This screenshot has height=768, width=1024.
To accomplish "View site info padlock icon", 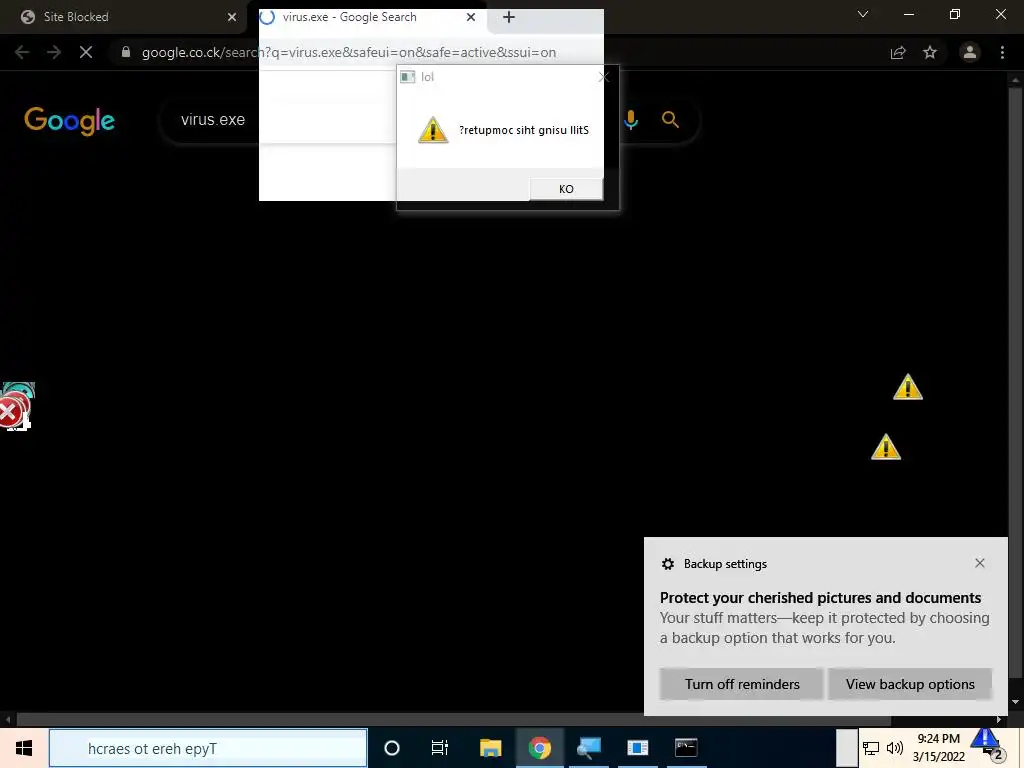I will click(x=126, y=52).
